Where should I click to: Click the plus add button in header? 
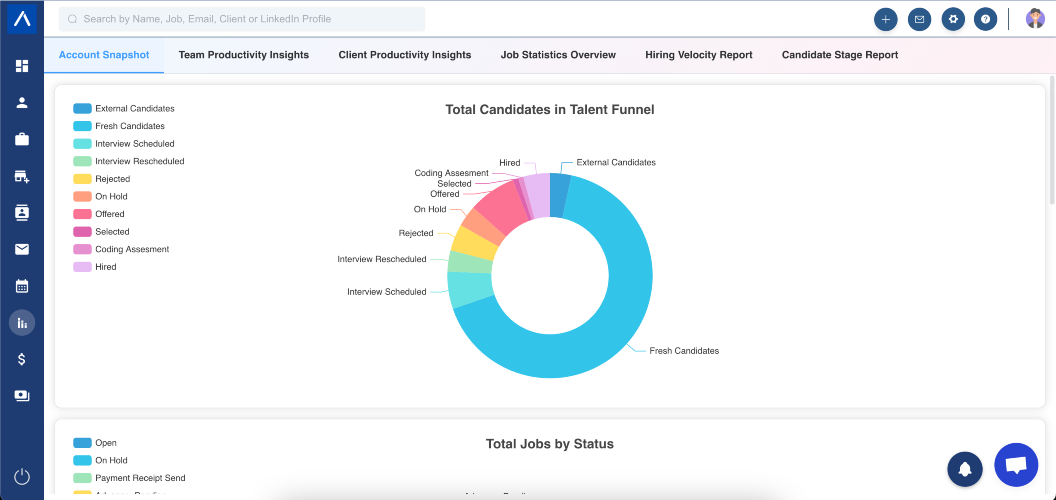pos(886,20)
